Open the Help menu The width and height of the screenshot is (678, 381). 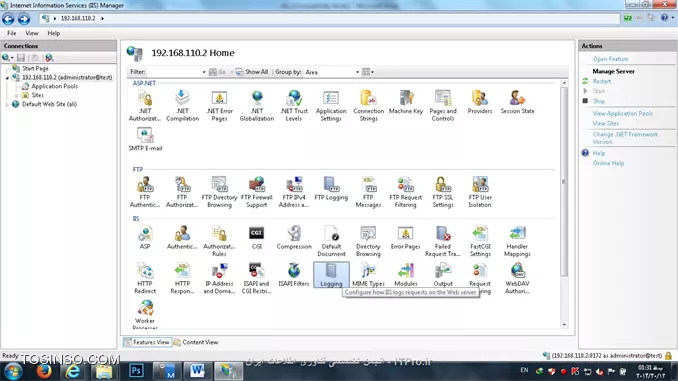(x=54, y=33)
